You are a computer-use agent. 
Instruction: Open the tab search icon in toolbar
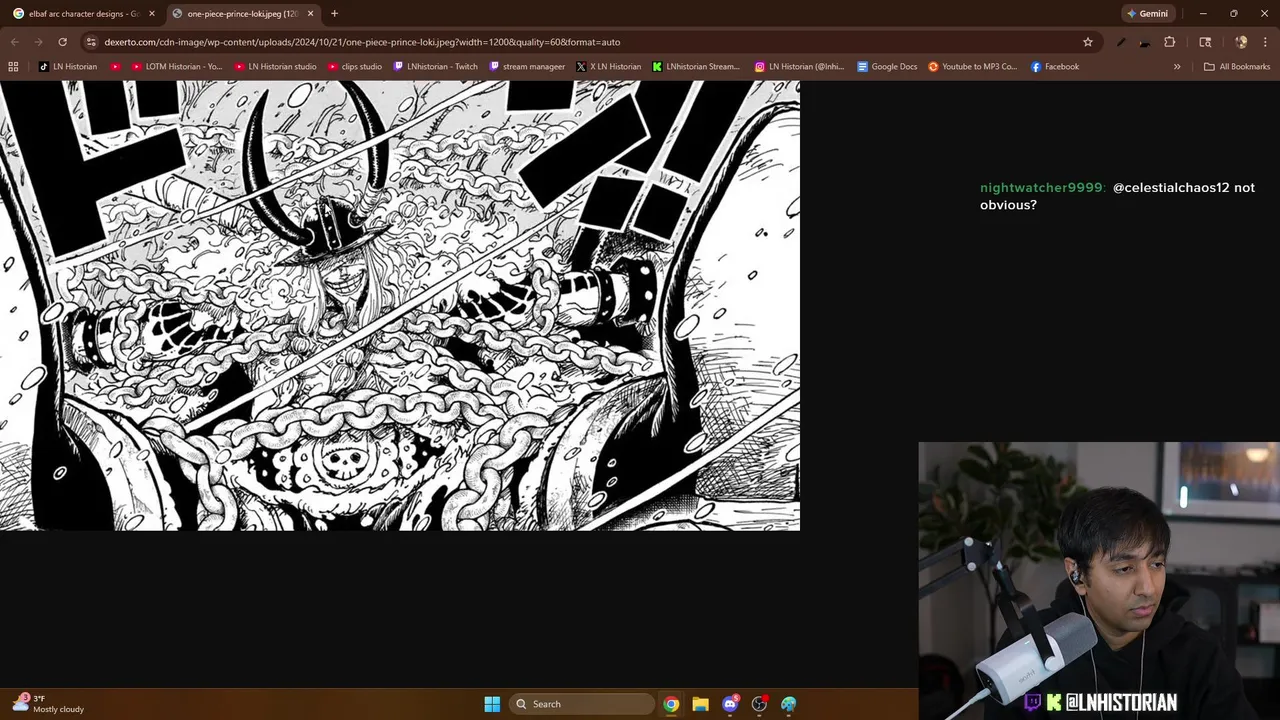click(1205, 42)
